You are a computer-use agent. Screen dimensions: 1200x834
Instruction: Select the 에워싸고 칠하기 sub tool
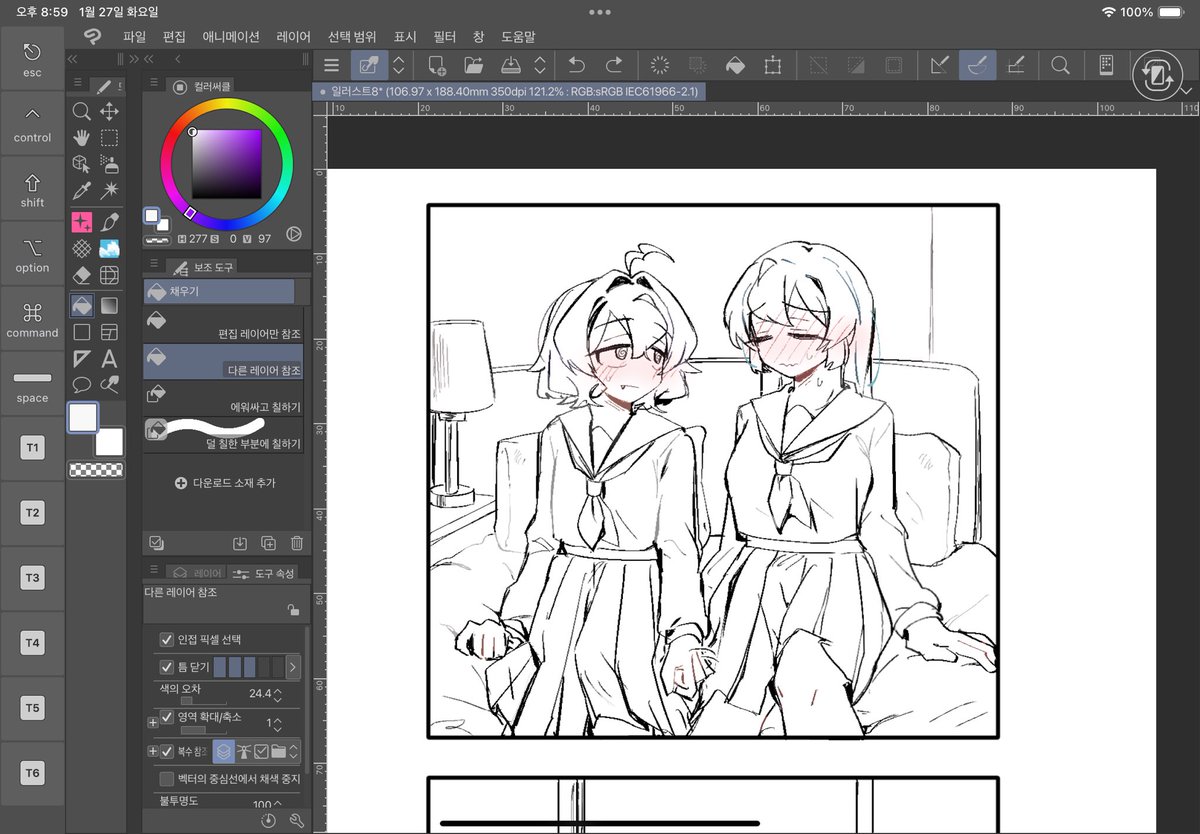point(222,398)
